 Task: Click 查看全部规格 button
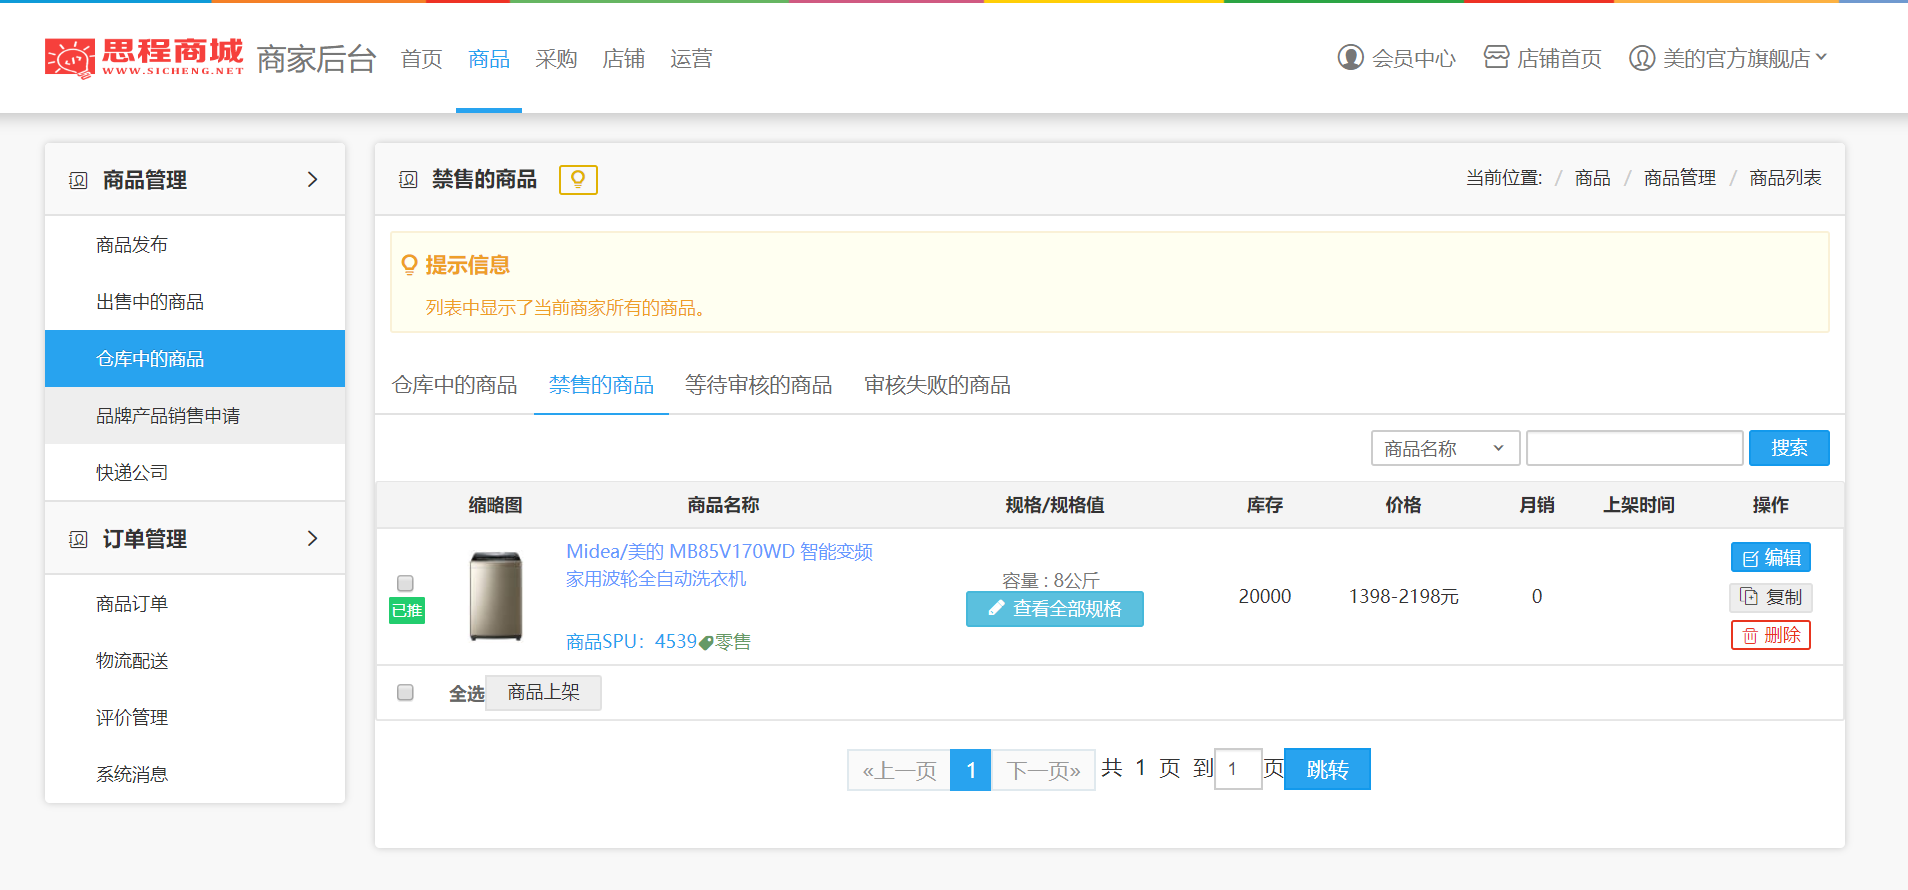pos(1055,609)
